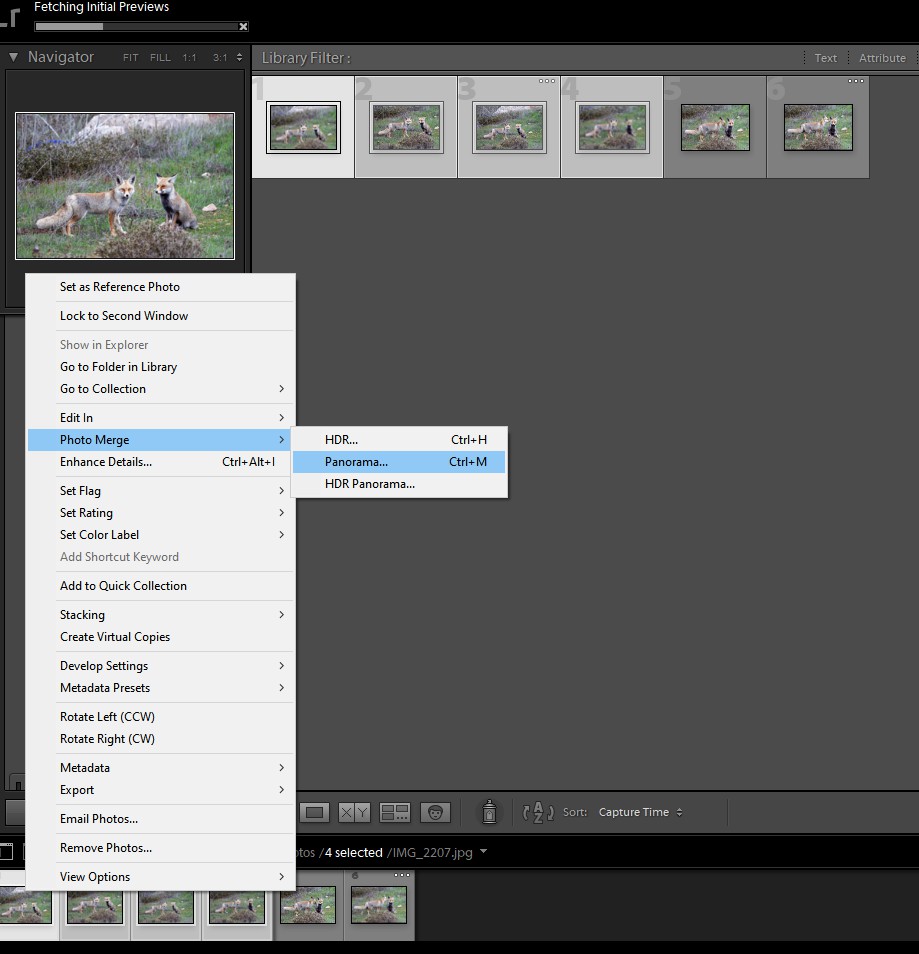
Task: Set Navigator zoom to FIT
Action: (130, 58)
